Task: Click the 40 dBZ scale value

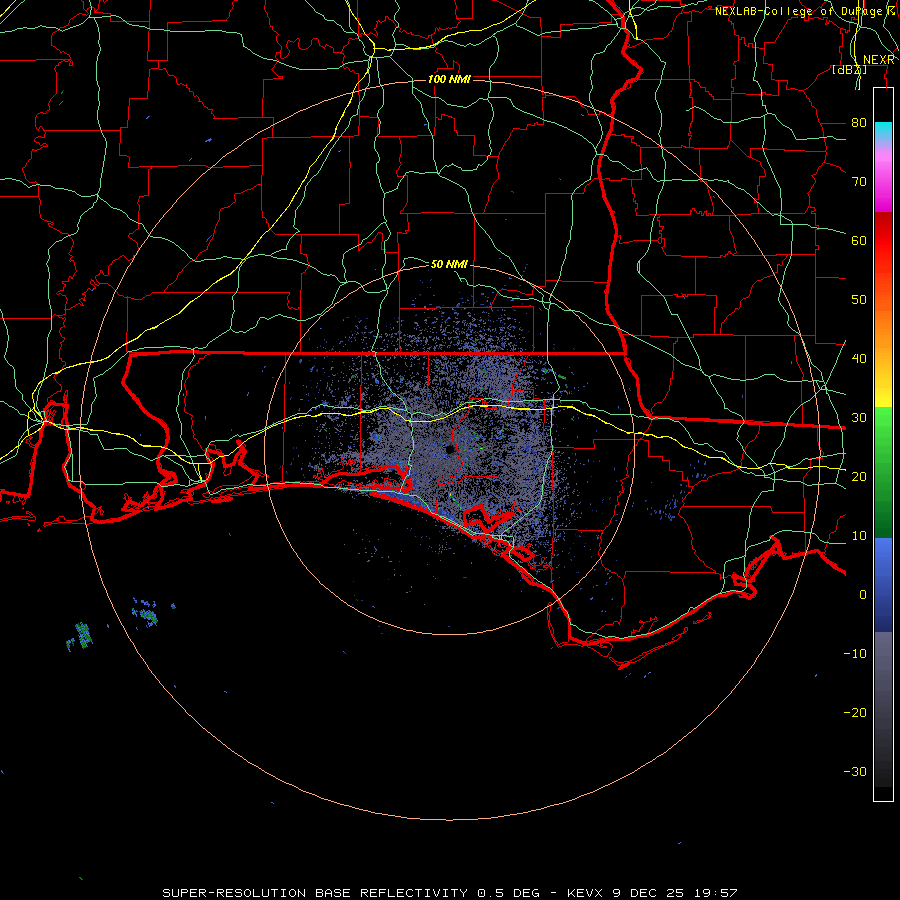Action: [x=859, y=359]
